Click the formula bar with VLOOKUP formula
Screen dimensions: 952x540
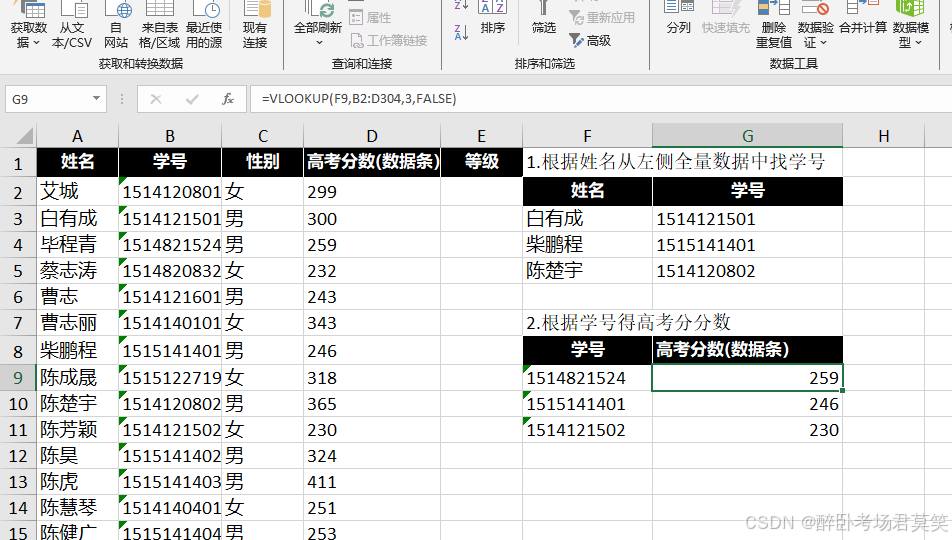(x=601, y=99)
